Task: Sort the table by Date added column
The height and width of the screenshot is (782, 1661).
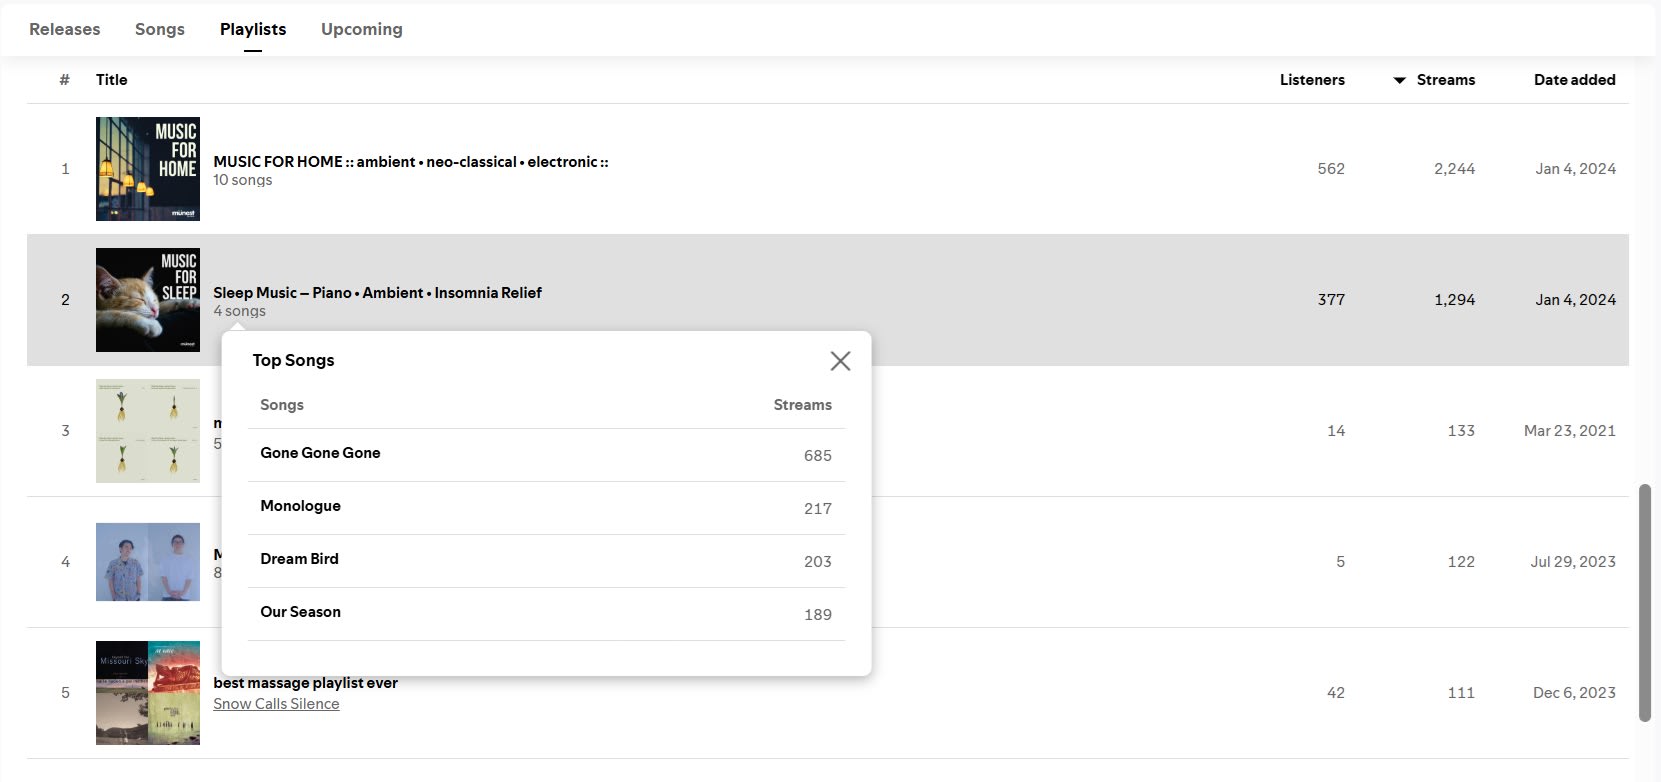Action: click(x=1575, y=80)
